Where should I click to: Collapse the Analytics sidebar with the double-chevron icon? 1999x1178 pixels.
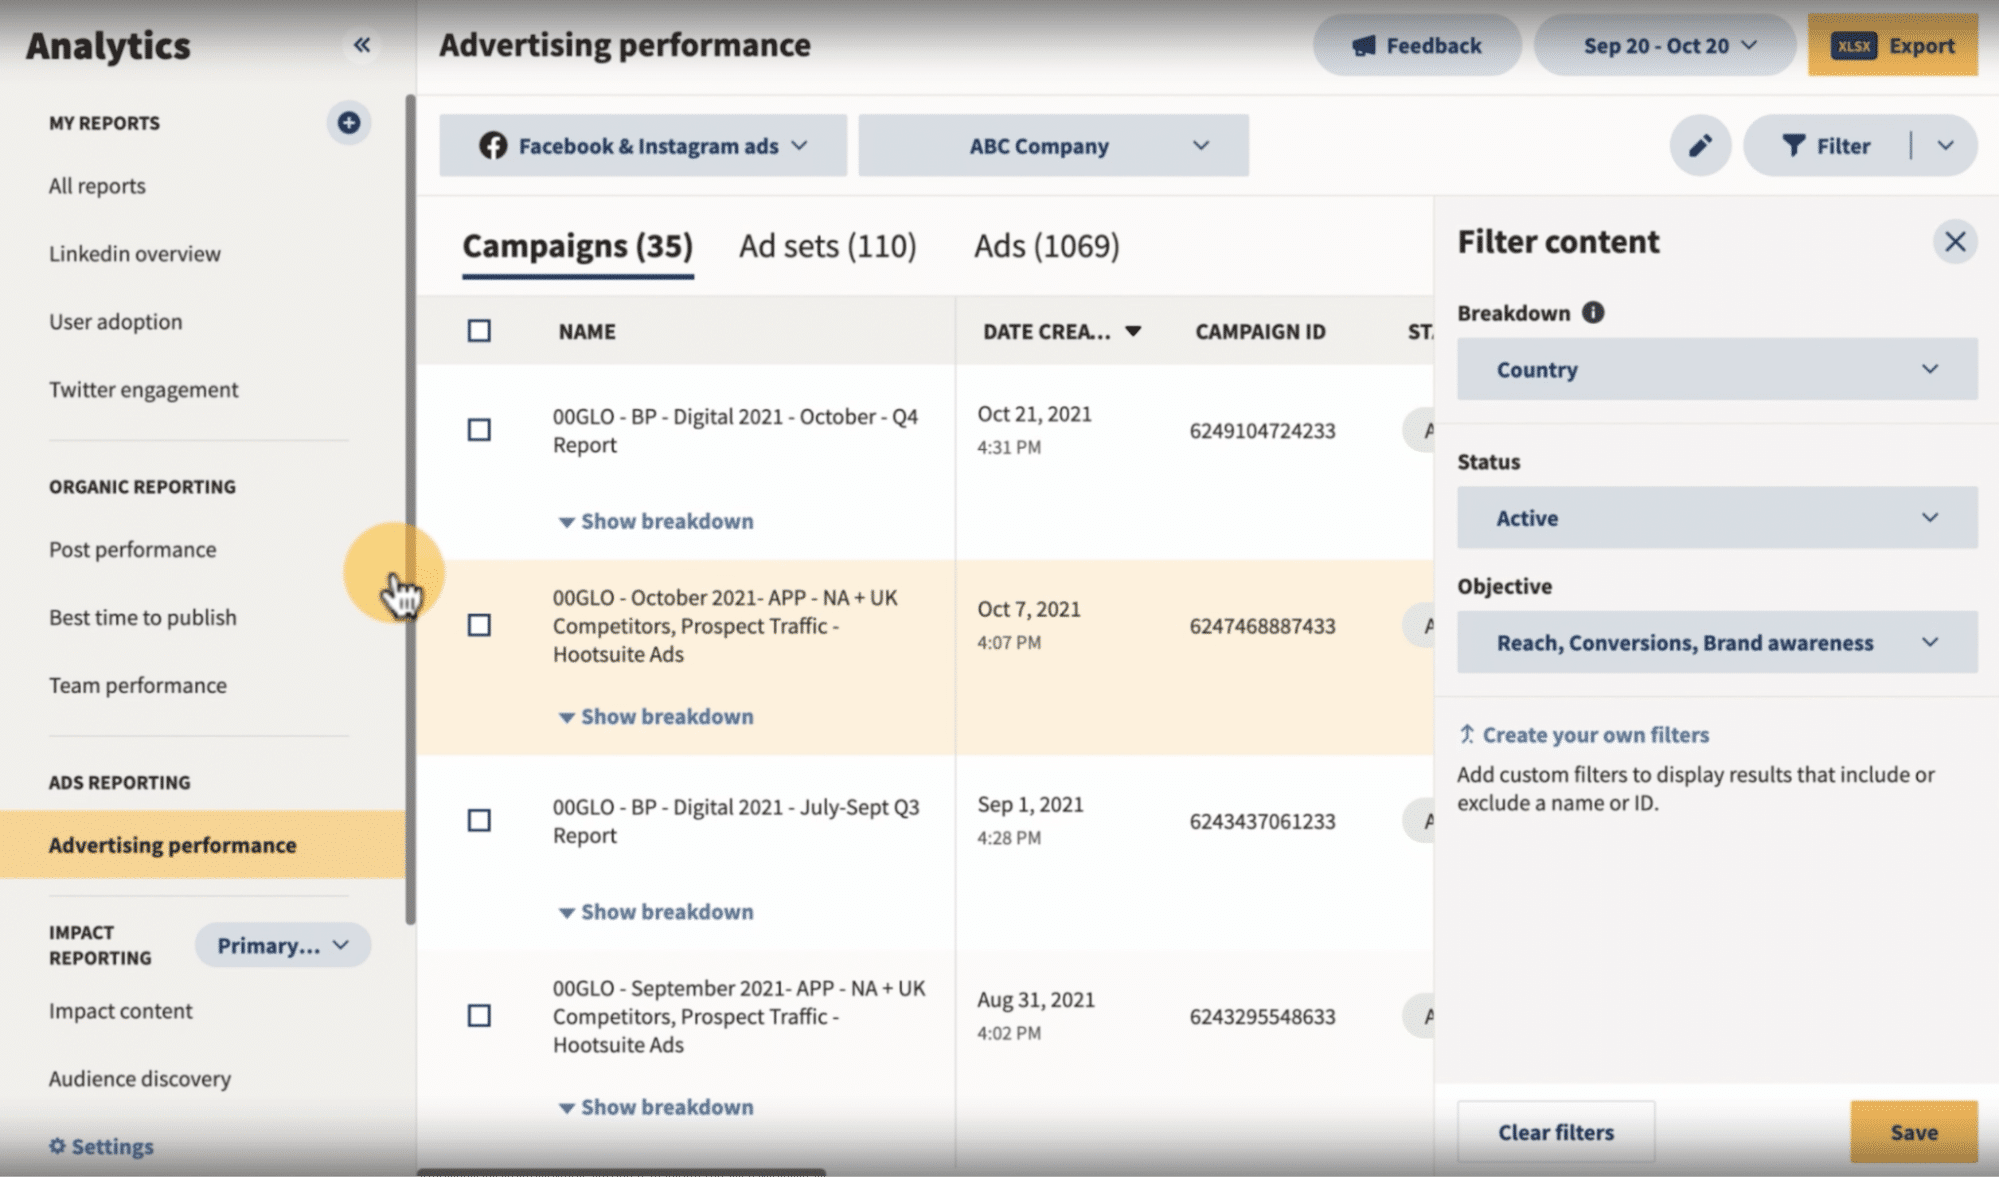363,45
